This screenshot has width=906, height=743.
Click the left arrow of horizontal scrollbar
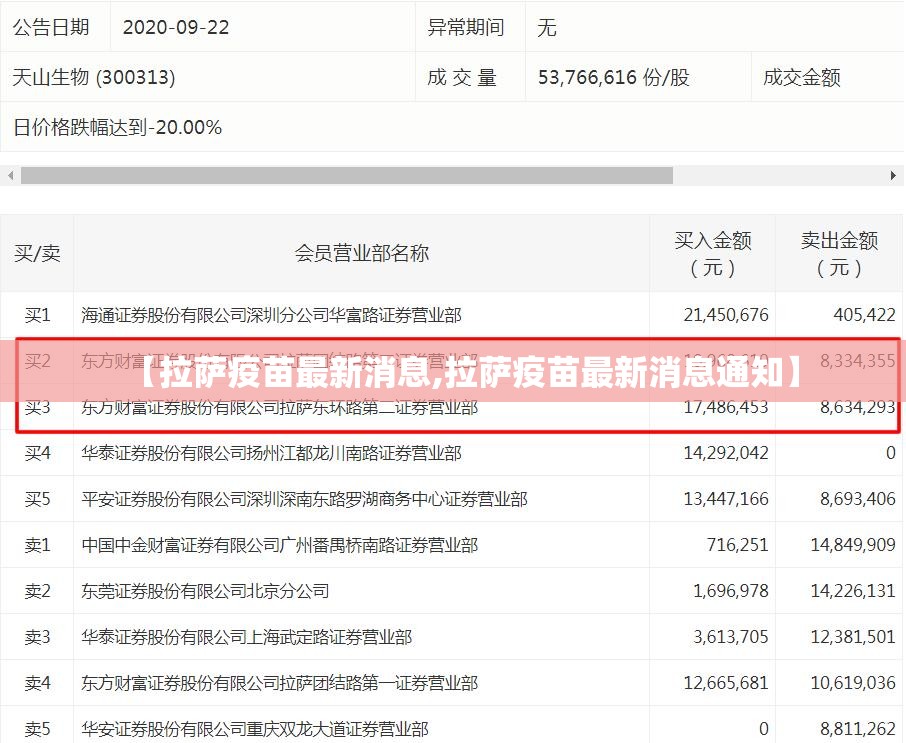click(10, 176)
